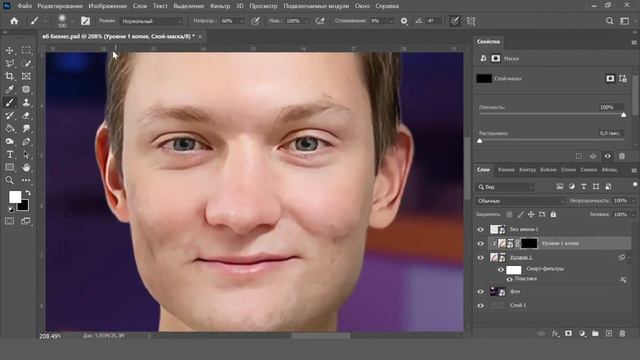Open the smoothing options gear icon

pos(404,21)
